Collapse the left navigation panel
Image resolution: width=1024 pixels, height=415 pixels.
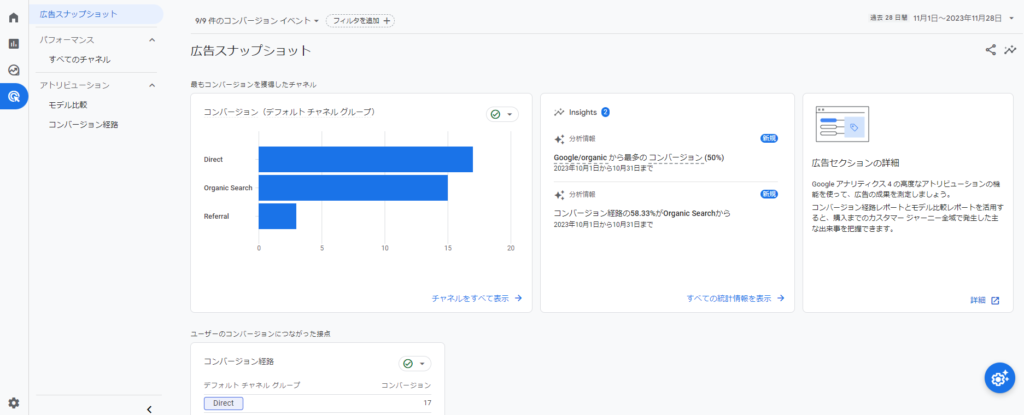coord(149,408)
